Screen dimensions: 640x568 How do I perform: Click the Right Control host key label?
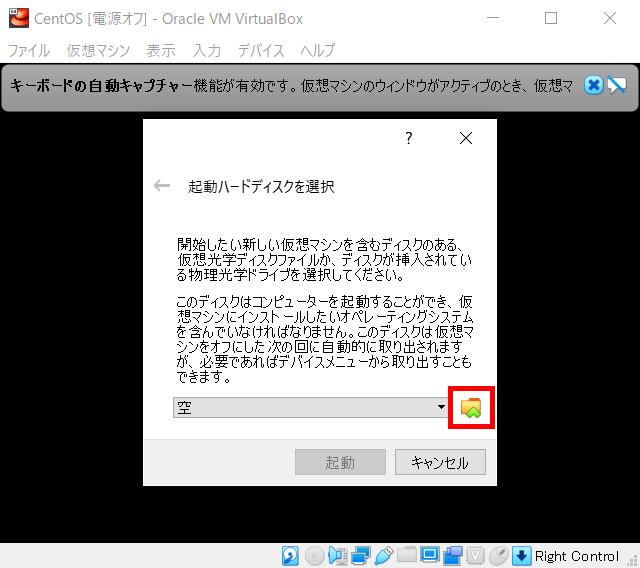click(x=577, y=556)
